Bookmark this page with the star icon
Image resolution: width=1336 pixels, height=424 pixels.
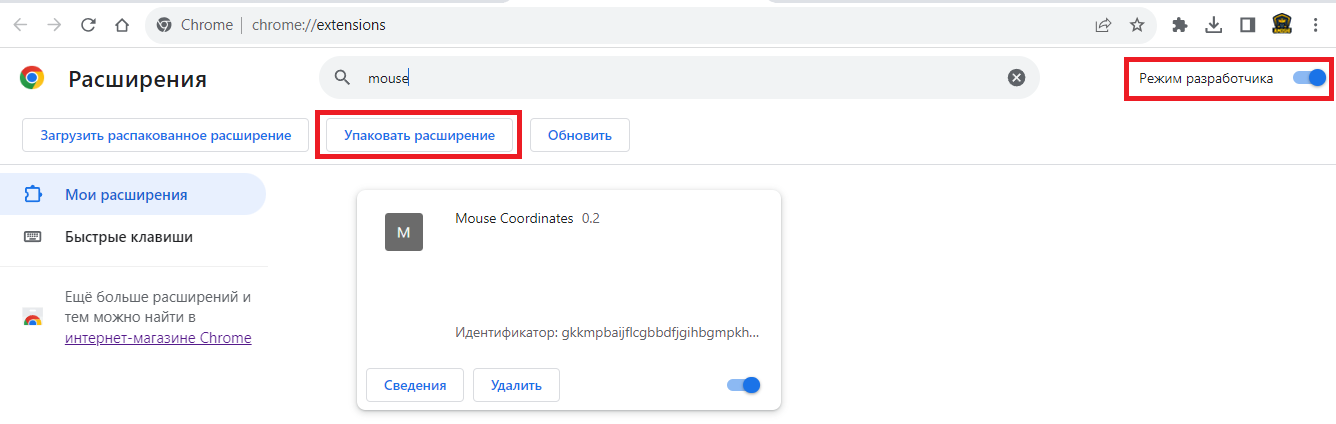(x=1137, y=25)
